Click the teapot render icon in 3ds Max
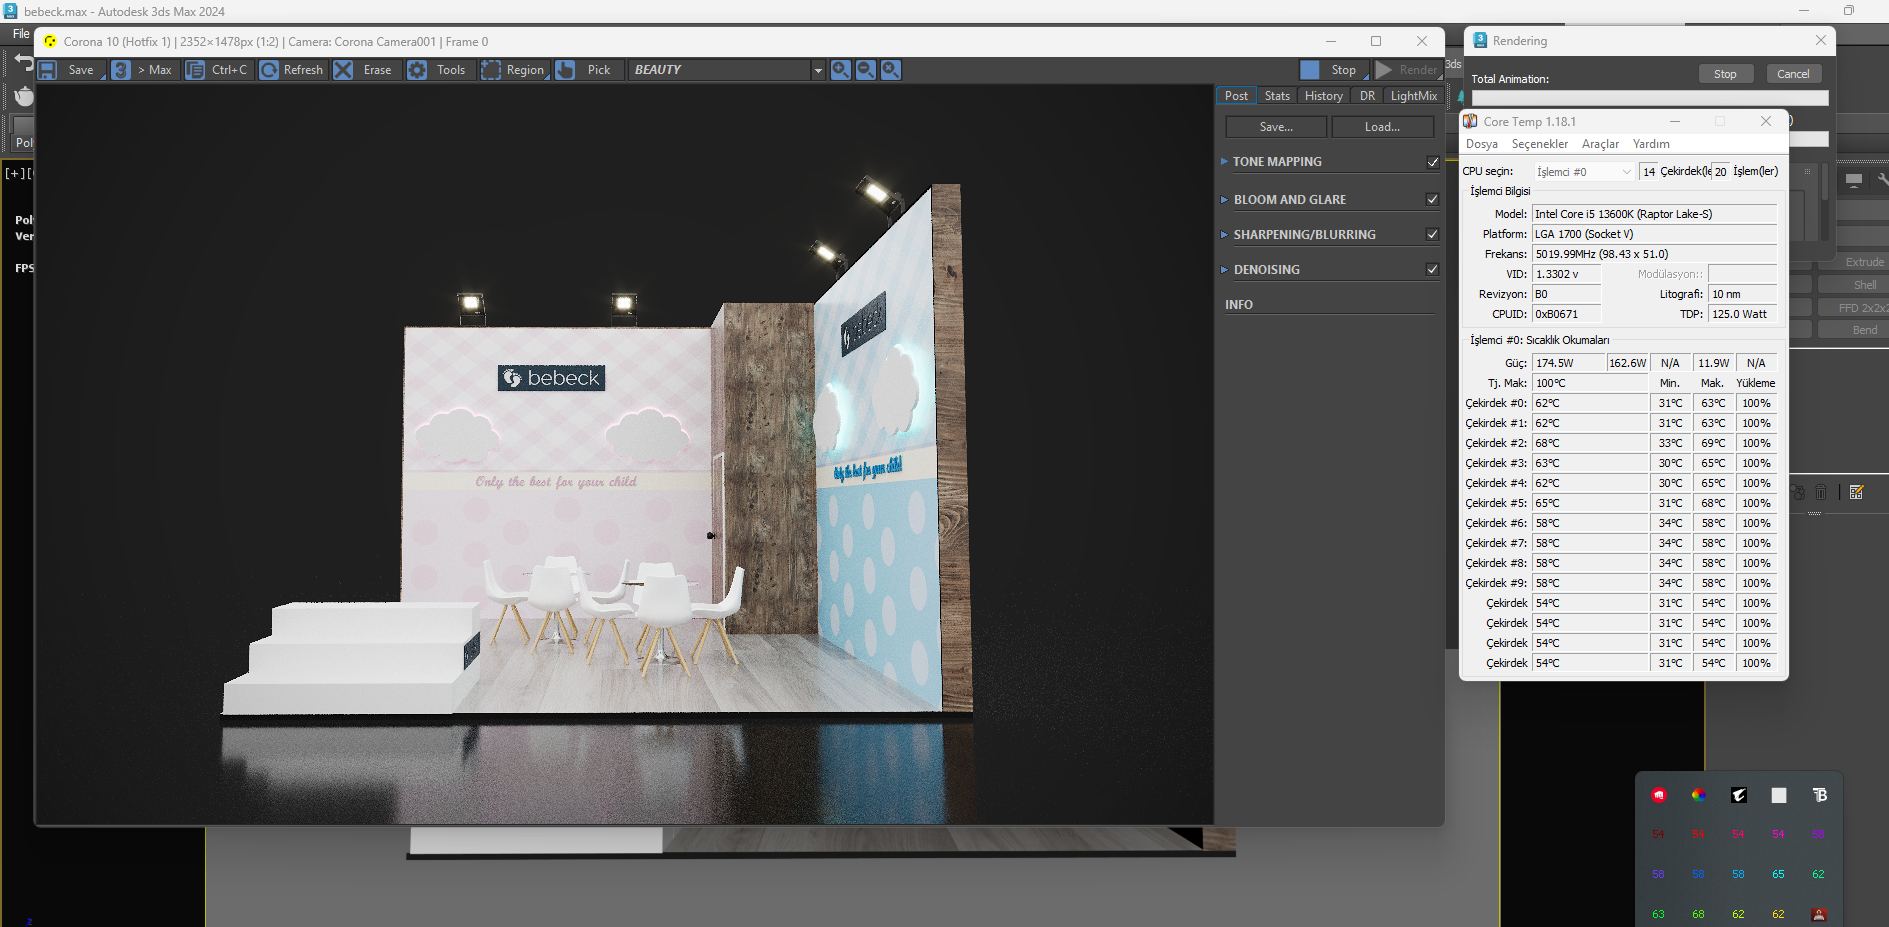The width and height of the screenshot is (1889, 927). coord(24,96)
